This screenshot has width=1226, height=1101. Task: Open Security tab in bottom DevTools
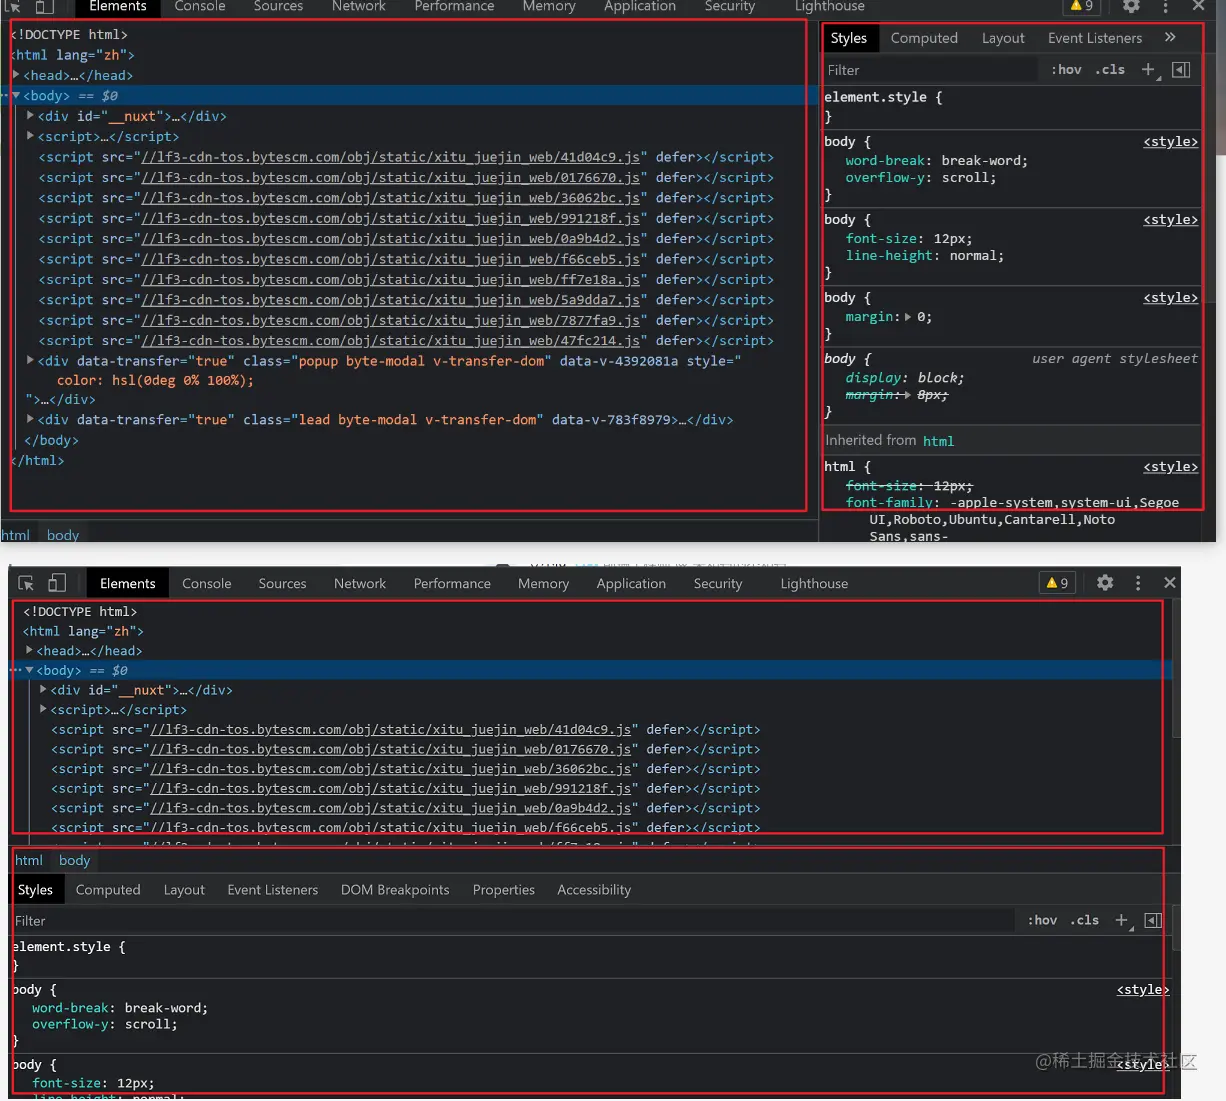pyautogui.click(x=718, y=583)
